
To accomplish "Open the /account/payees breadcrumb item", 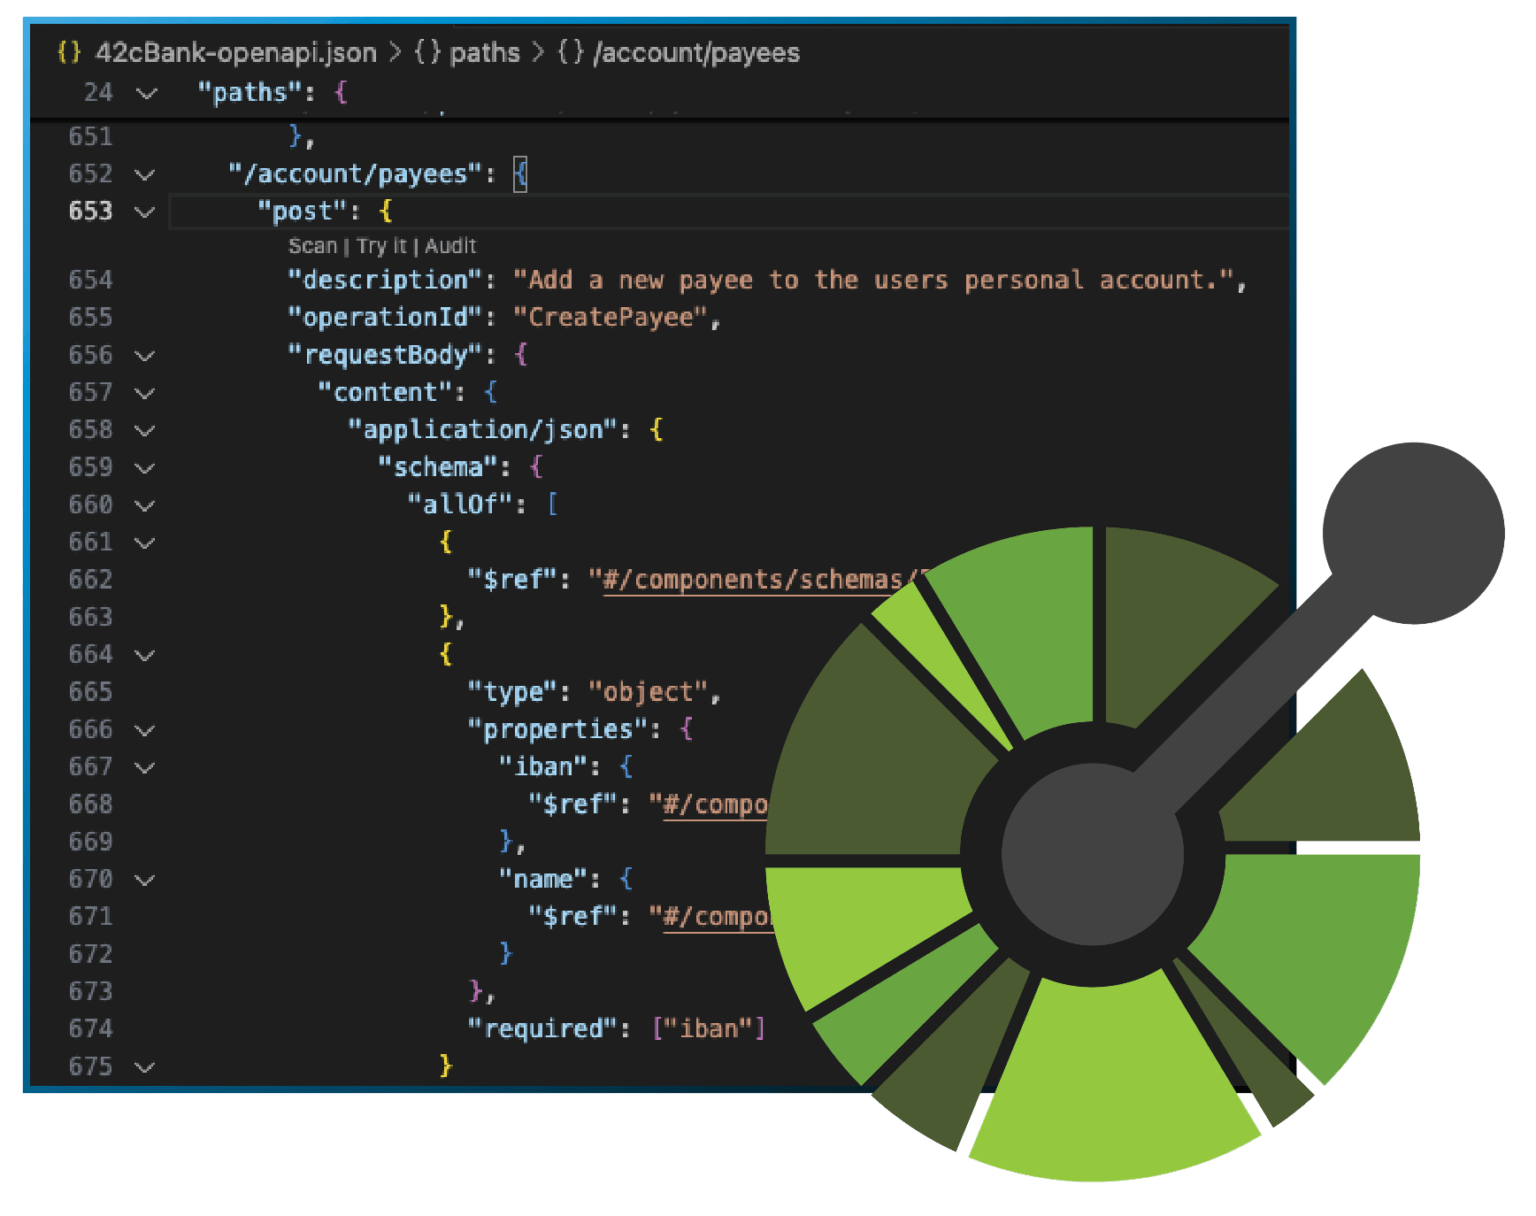I will pos(696,53).
